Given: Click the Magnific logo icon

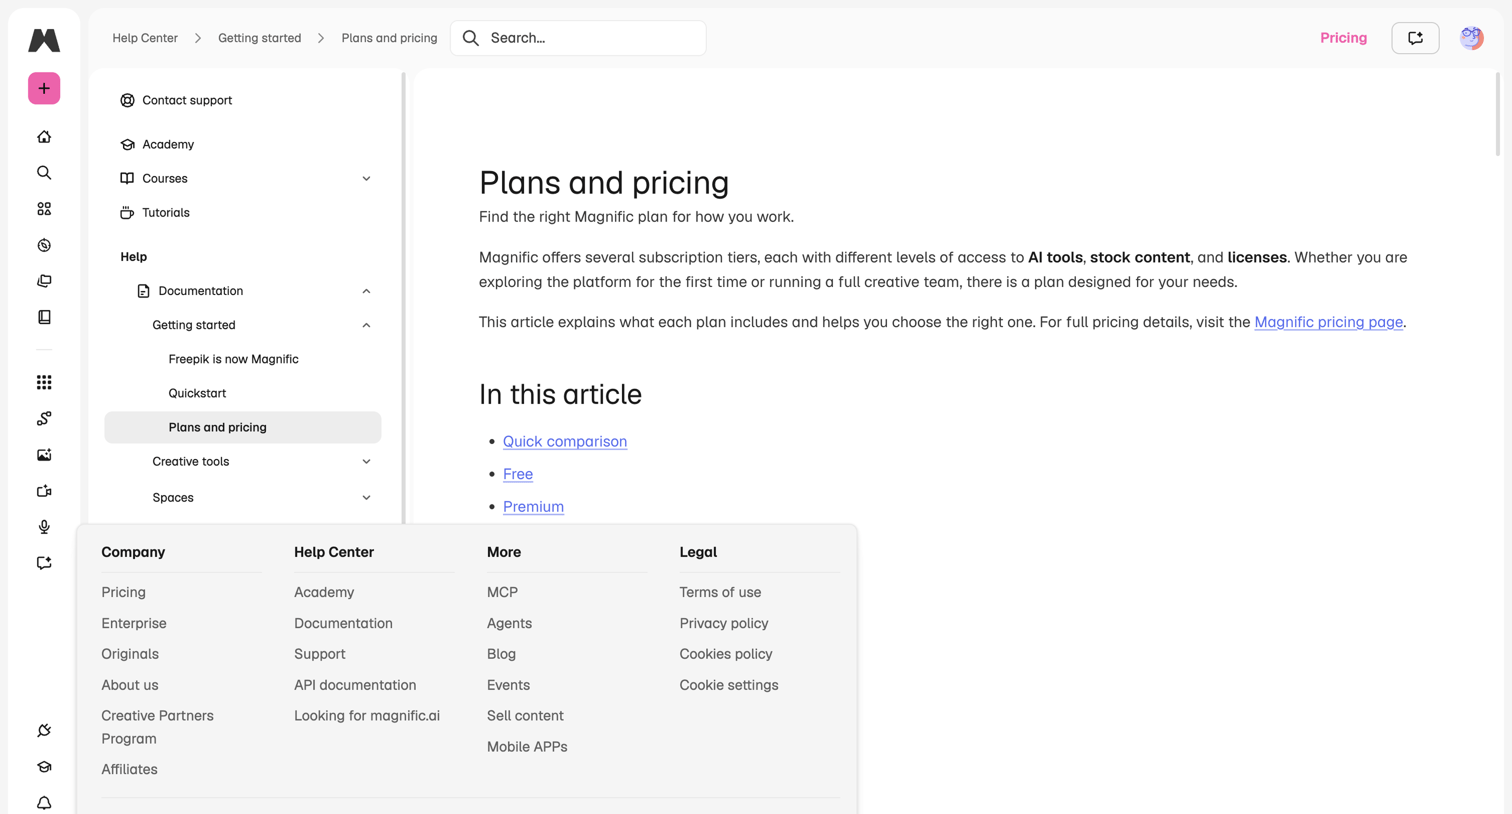Looking at the screenshot, I should (44, 40).
